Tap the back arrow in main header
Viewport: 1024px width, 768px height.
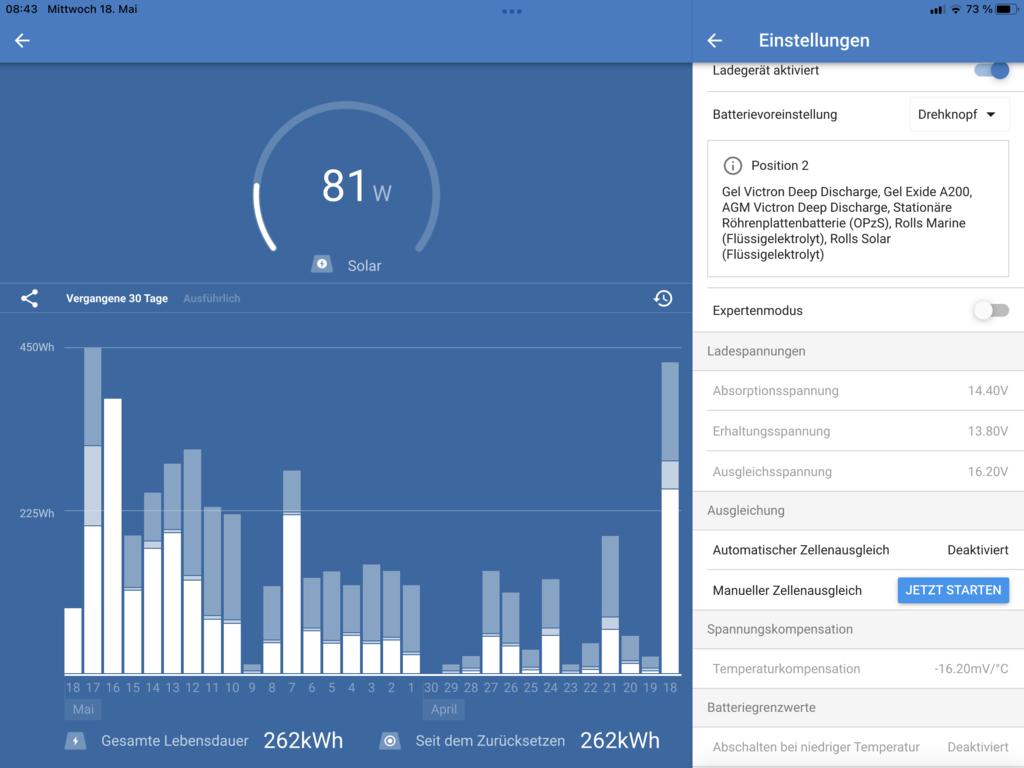pyautogui.click(x=22, y=40)
